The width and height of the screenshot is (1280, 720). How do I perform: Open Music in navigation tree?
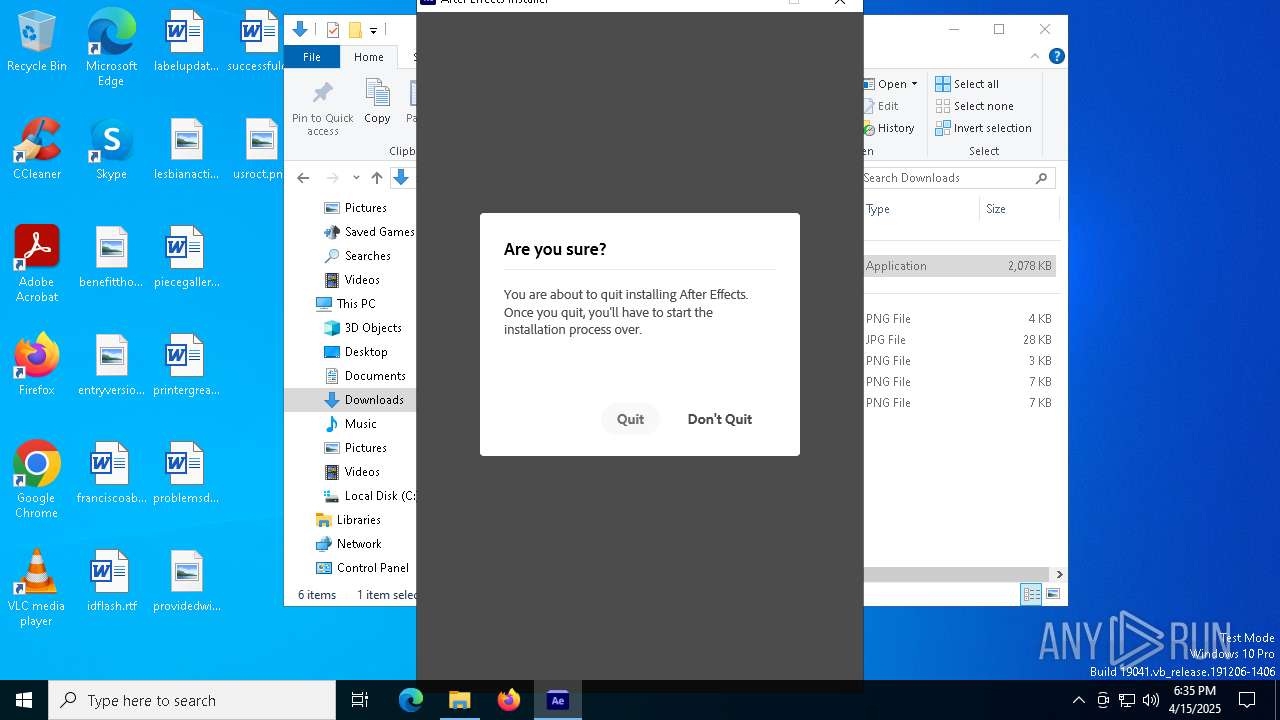[x=350, y=424]
